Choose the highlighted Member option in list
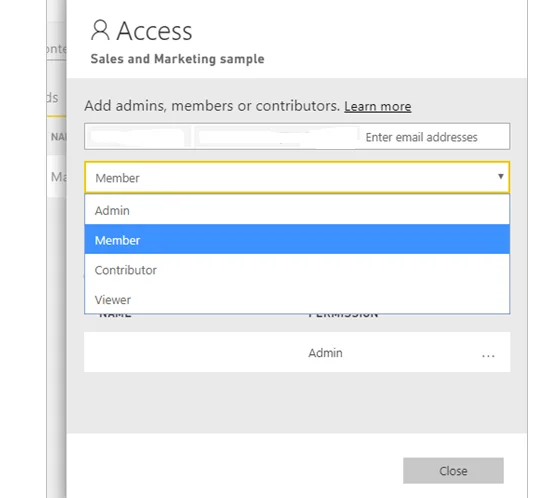Screen dimensions: 544x498 [x=297, y=239]
